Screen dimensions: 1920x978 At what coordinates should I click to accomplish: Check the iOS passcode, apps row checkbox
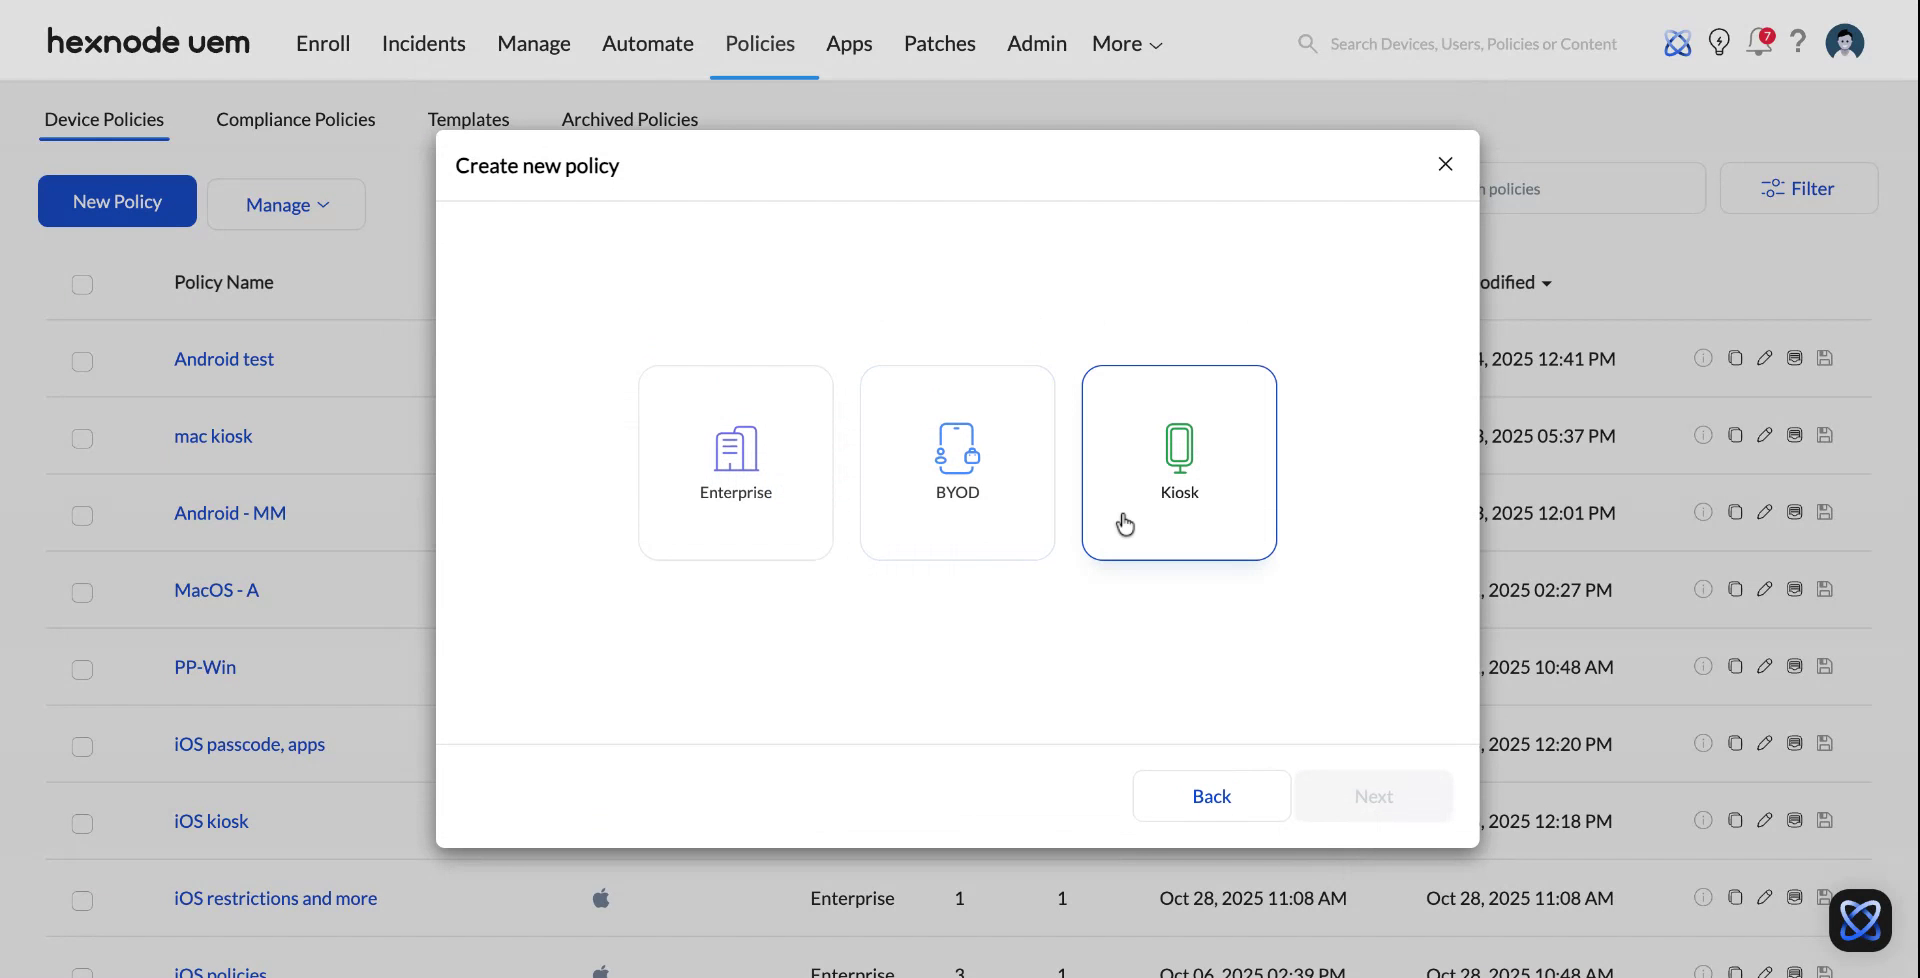pyautogui.click(x=82, y=746)
